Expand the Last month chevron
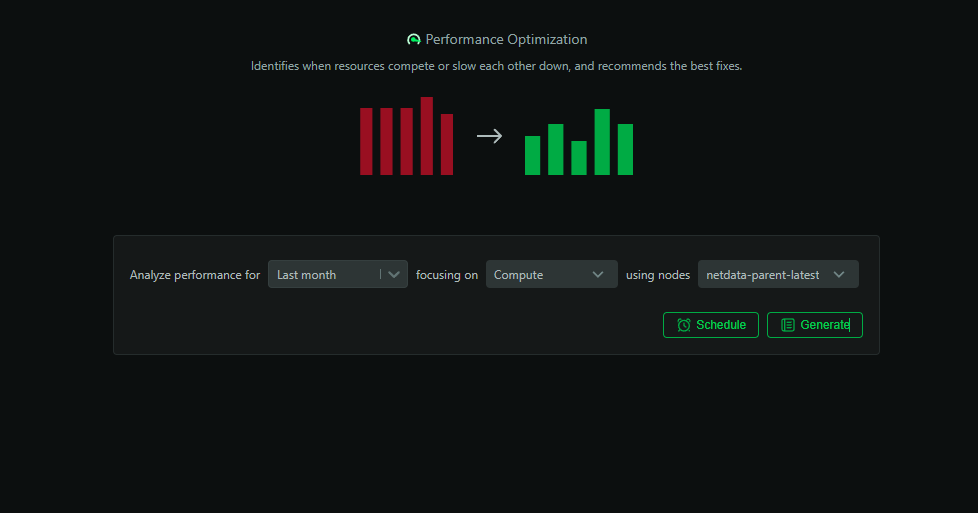 [396, 275]
